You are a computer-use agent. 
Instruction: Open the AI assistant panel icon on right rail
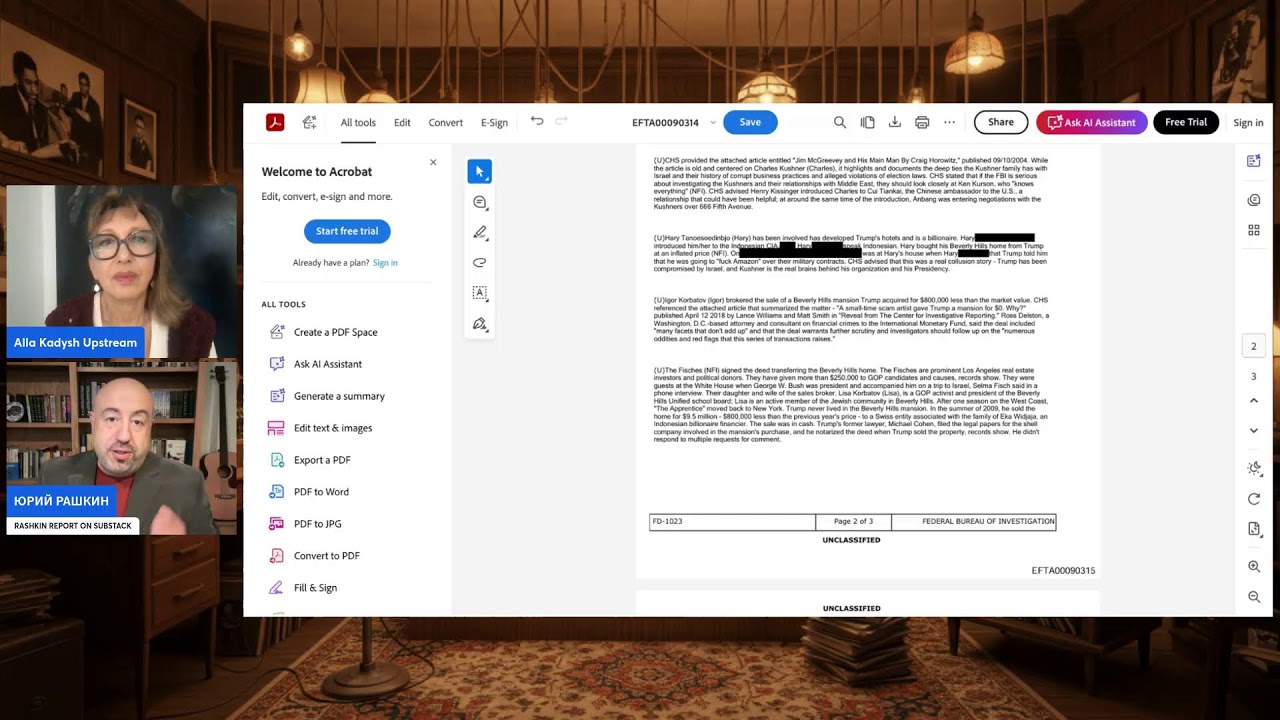[1254, 161]
